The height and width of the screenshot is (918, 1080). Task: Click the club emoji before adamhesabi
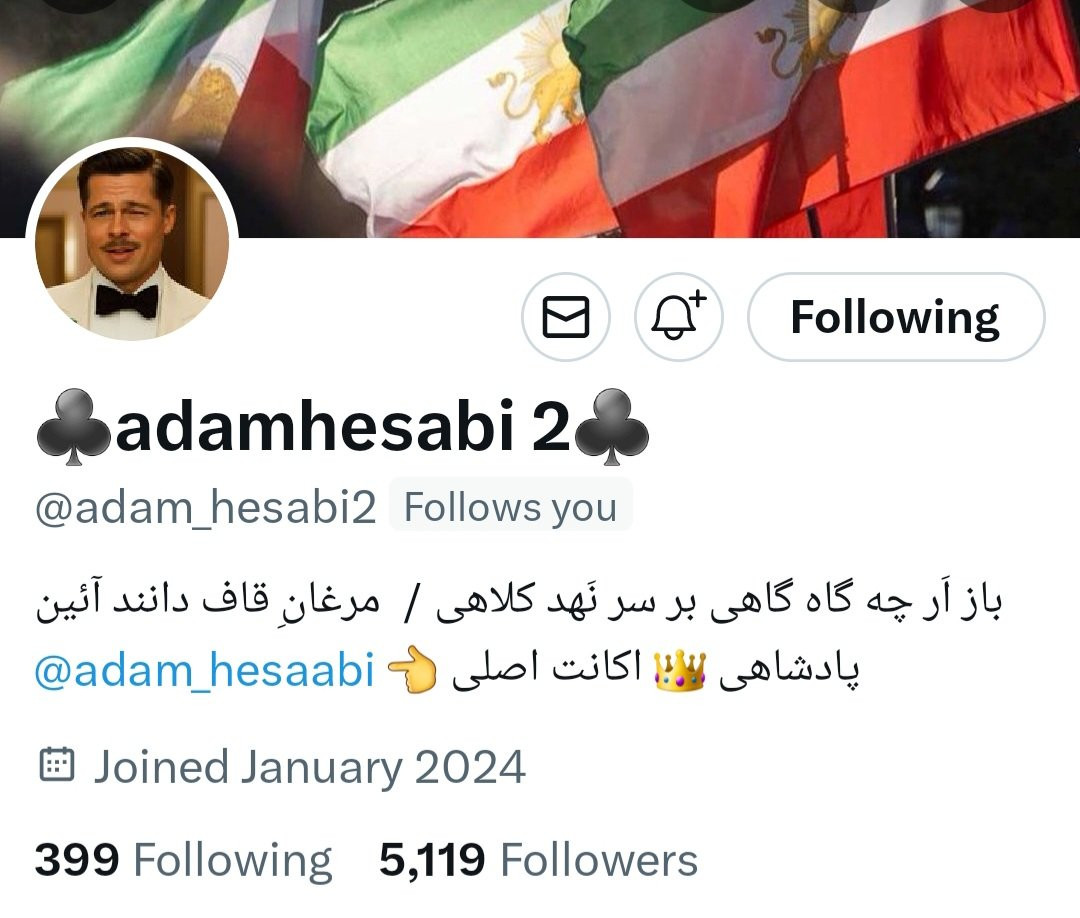[74, 427]
